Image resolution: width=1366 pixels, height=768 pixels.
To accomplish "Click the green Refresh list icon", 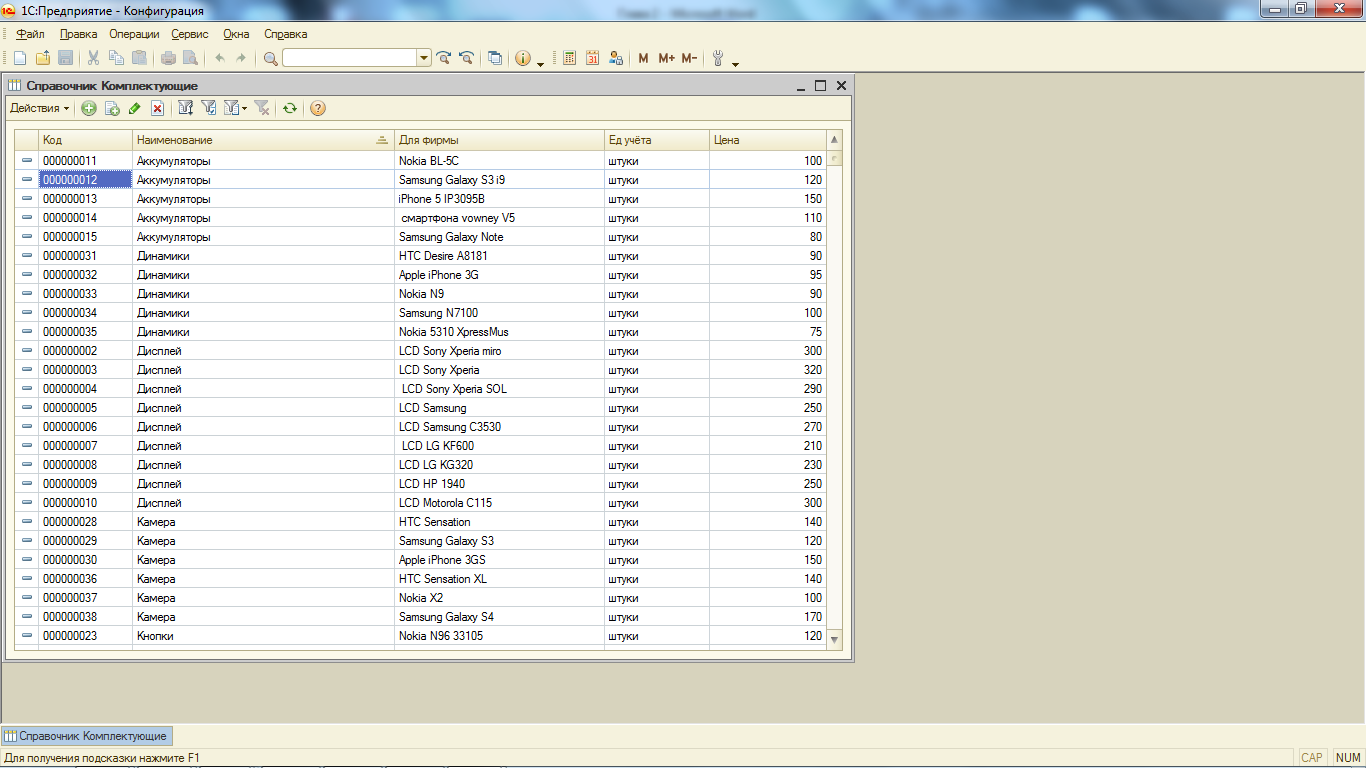I will [290, 108].
